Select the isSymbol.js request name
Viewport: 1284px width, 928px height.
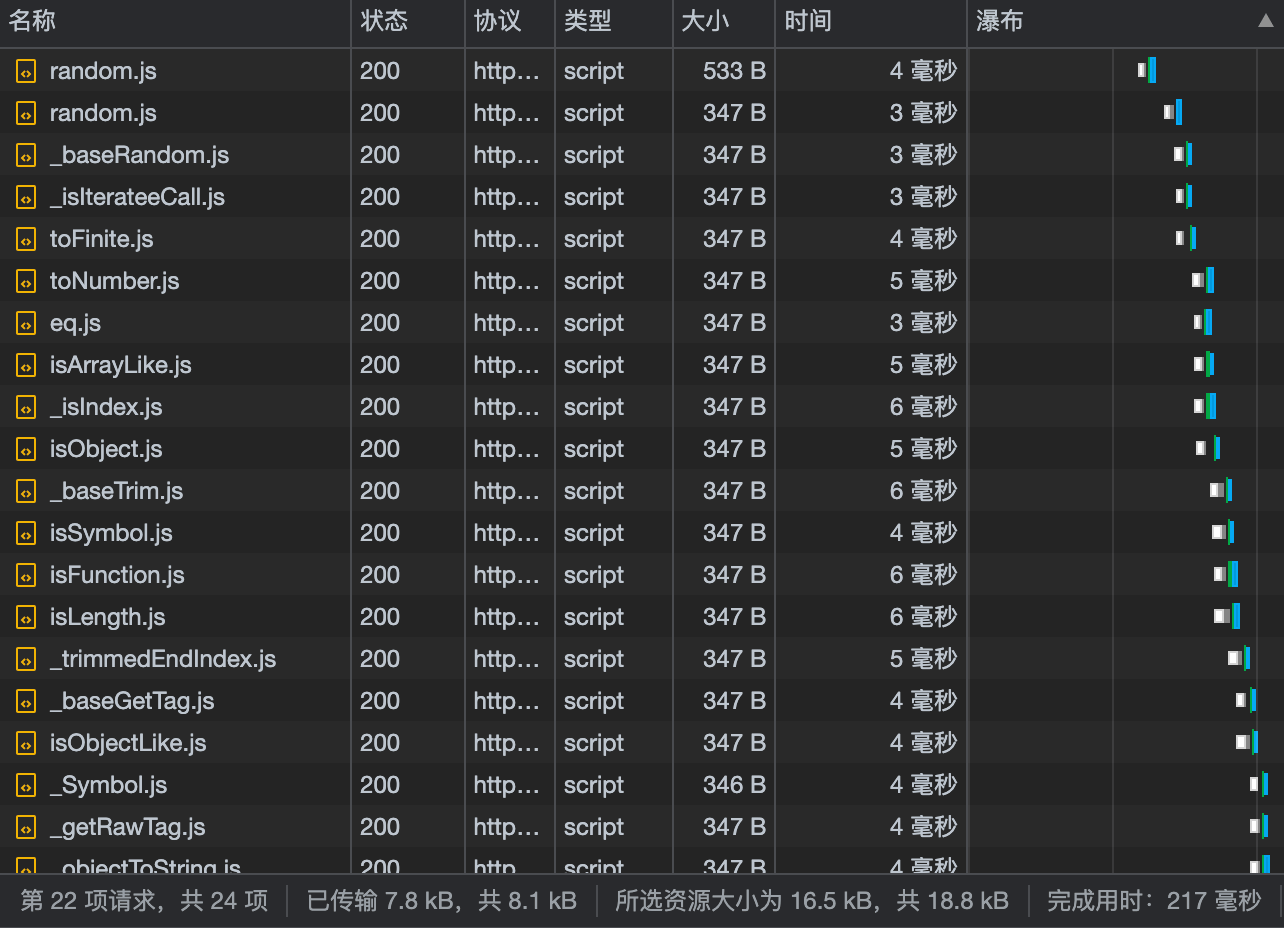pos(111,533)
